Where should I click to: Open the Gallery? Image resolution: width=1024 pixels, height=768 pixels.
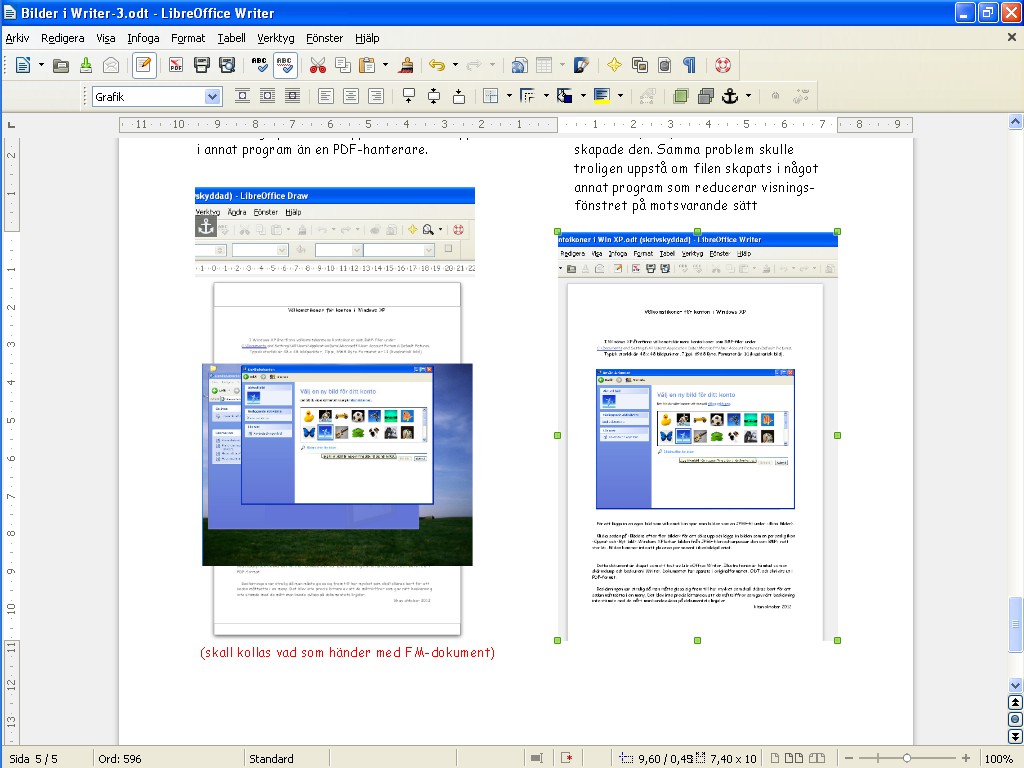(639, 65)
